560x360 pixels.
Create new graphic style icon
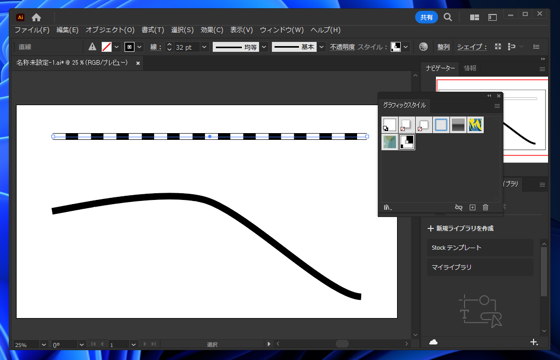[x=472, y=207]
